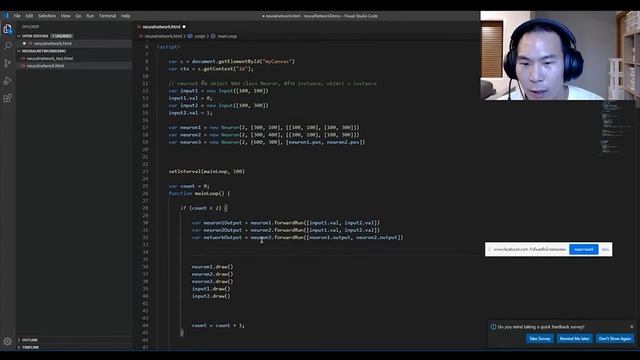
Task: Open the Manage gear at the activity bar bottom
Action: [7, 341]
